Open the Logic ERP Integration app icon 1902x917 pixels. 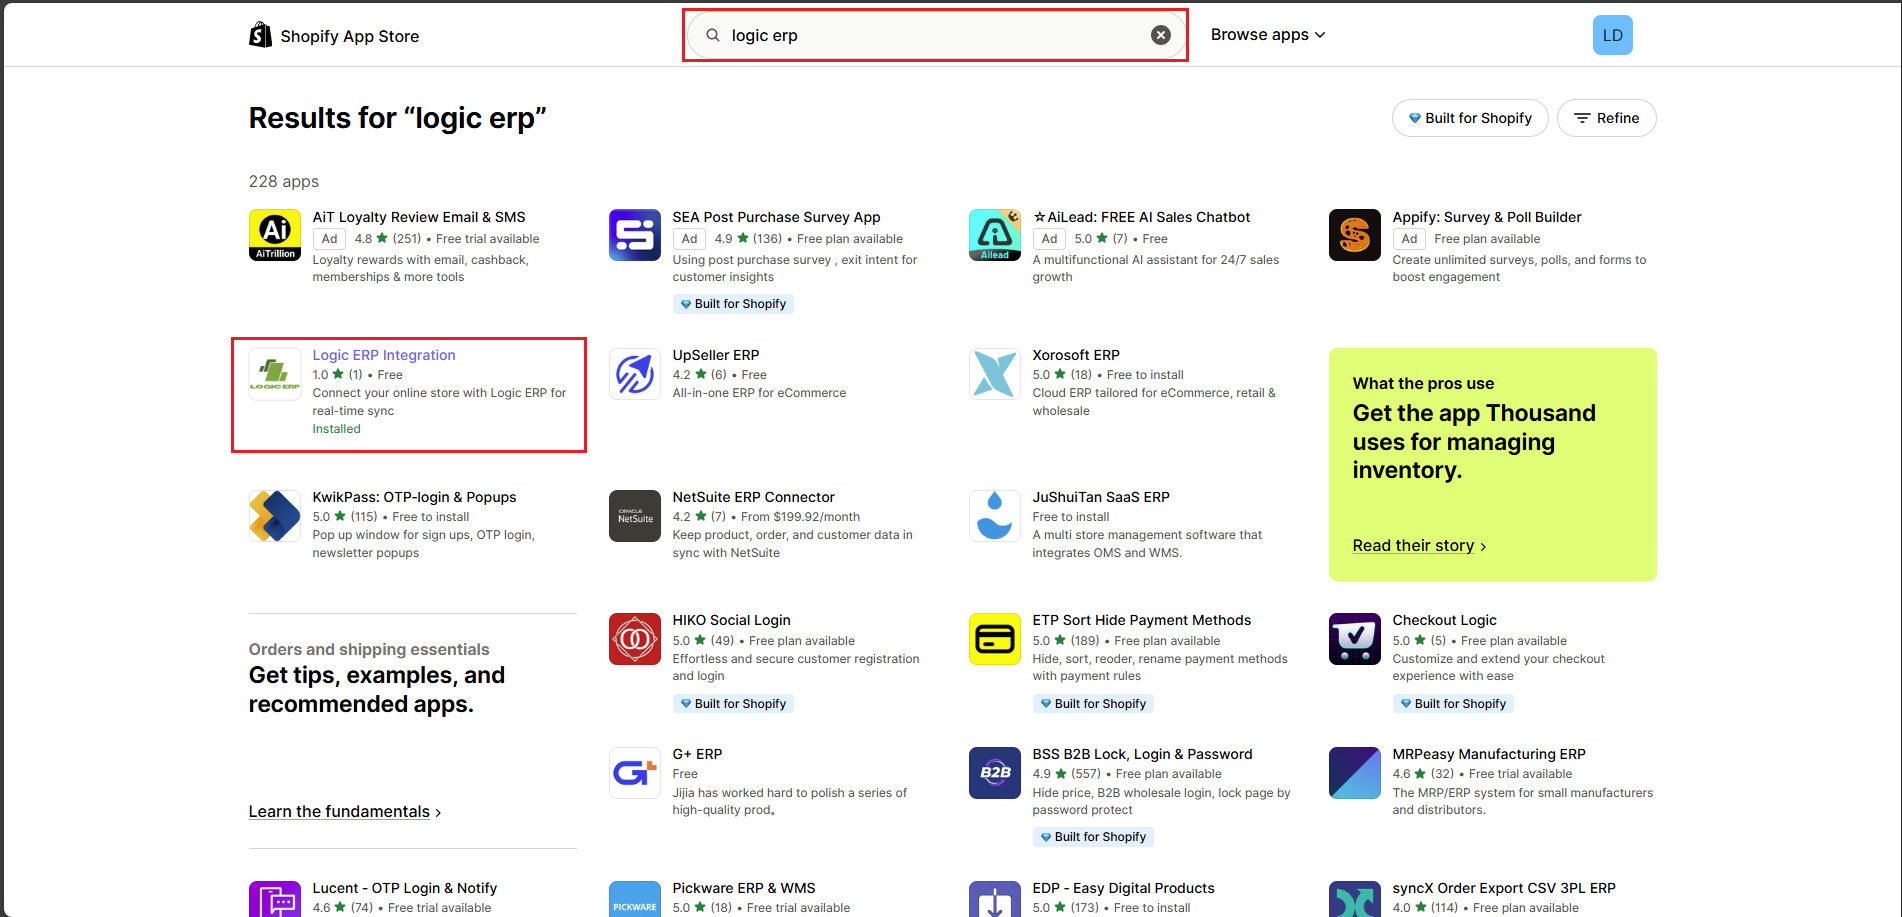275,375
